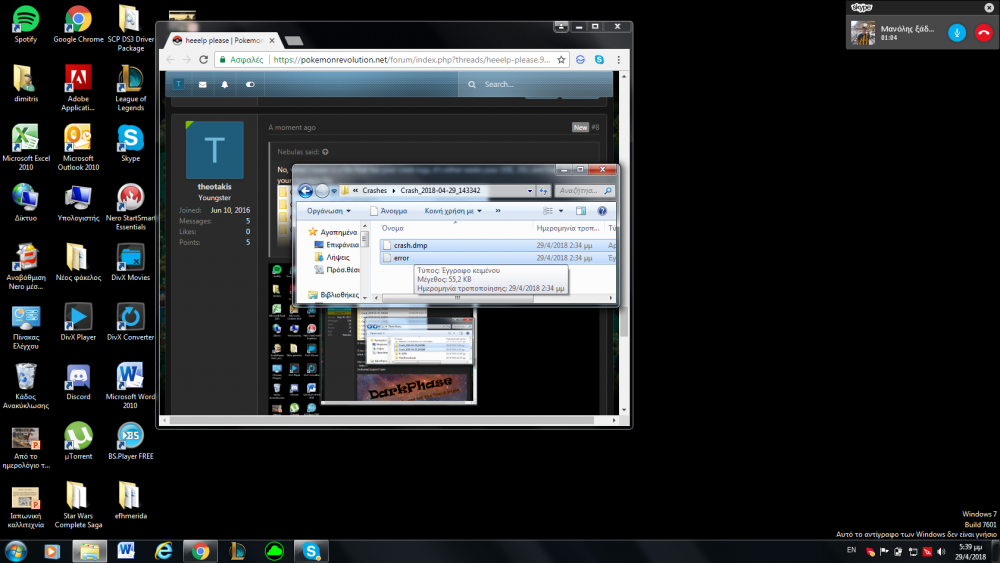Open theotakis user profile link
1000x563 pixels.
click(214, 186)
